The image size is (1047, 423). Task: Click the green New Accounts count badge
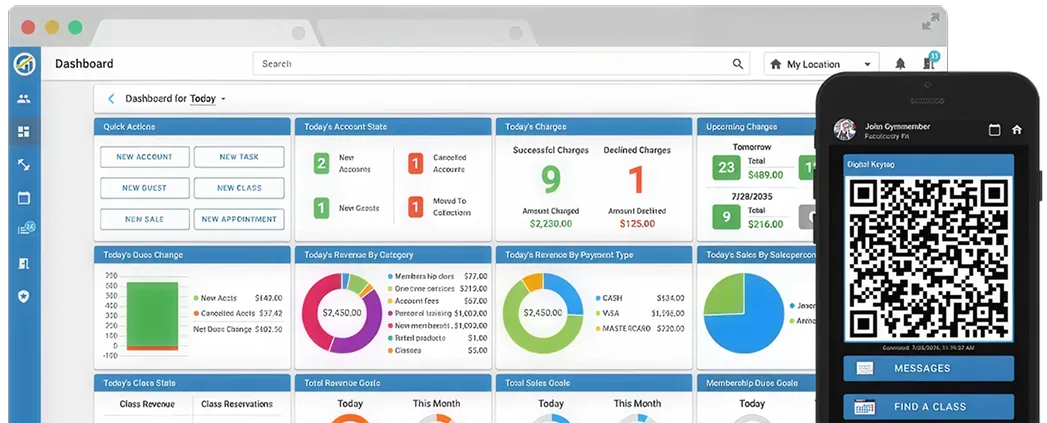[x=321, y=163]
